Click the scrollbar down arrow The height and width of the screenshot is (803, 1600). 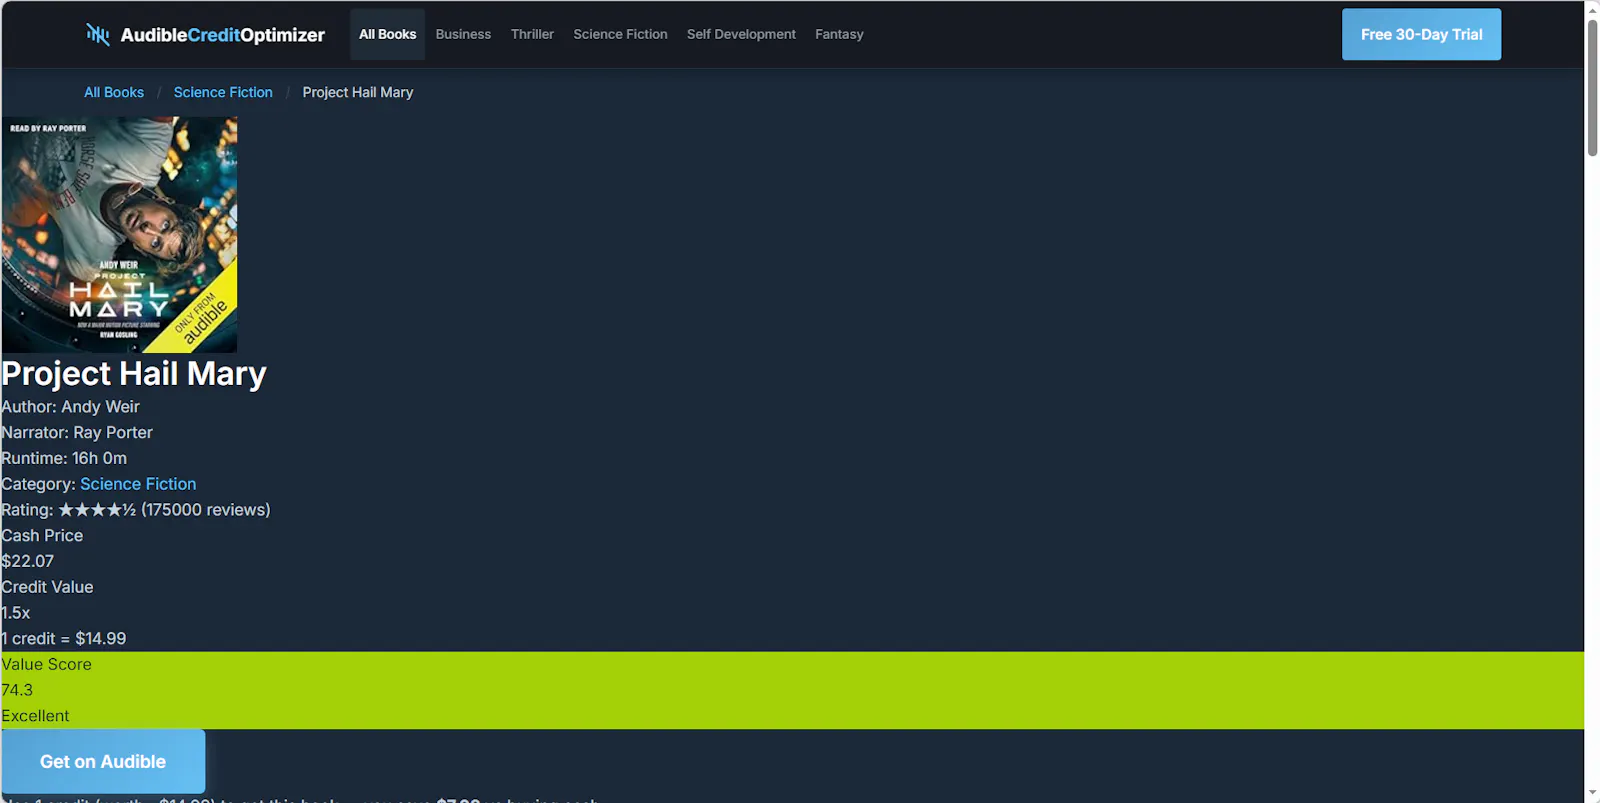1592,794
